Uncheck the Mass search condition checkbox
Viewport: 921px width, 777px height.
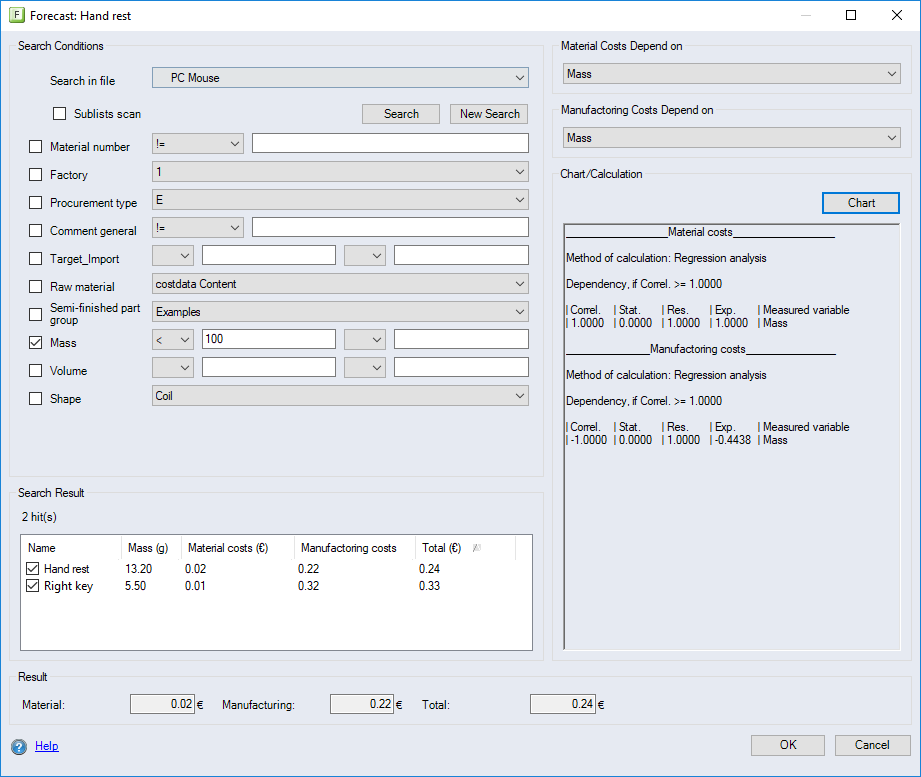click(36, 343)
